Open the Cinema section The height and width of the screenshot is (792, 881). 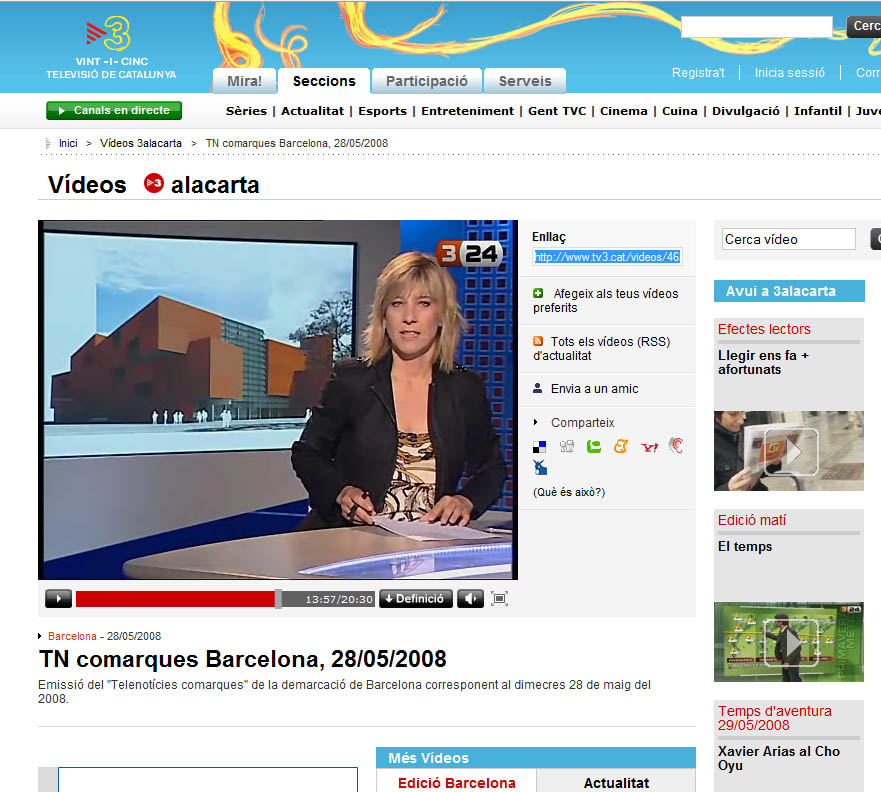624,111
